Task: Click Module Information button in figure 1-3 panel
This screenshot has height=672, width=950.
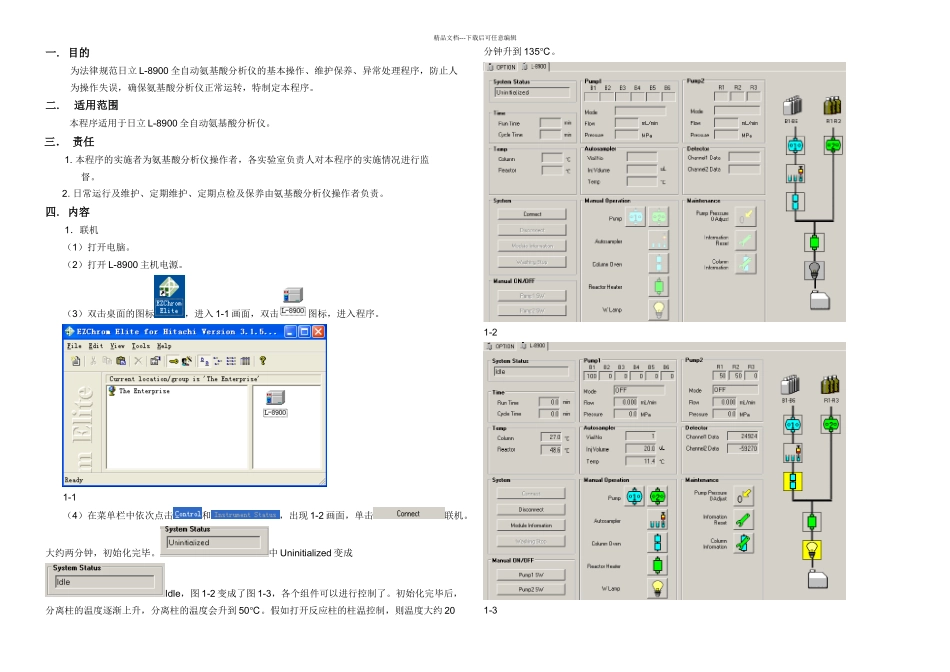Action: (531, 525)
